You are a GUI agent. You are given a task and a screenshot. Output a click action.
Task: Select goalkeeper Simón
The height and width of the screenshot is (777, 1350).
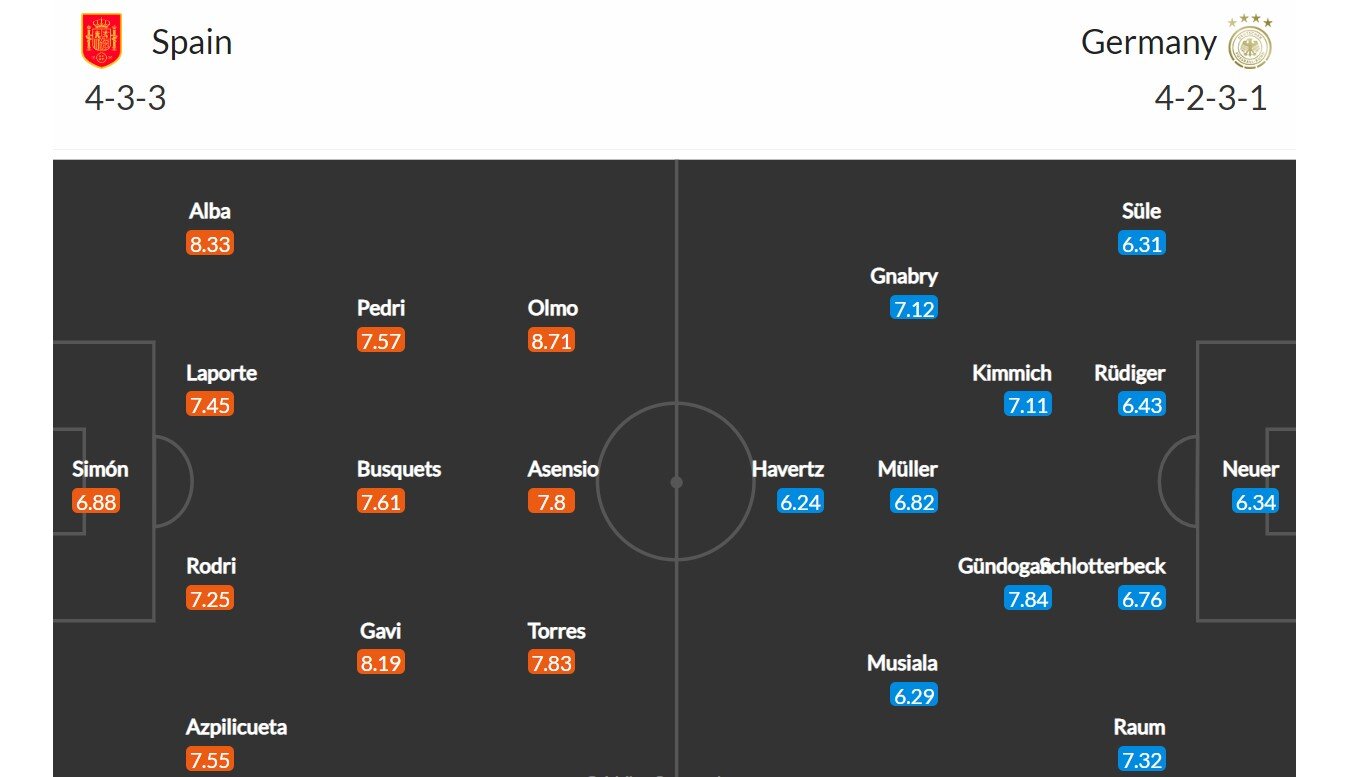point(100,469)
